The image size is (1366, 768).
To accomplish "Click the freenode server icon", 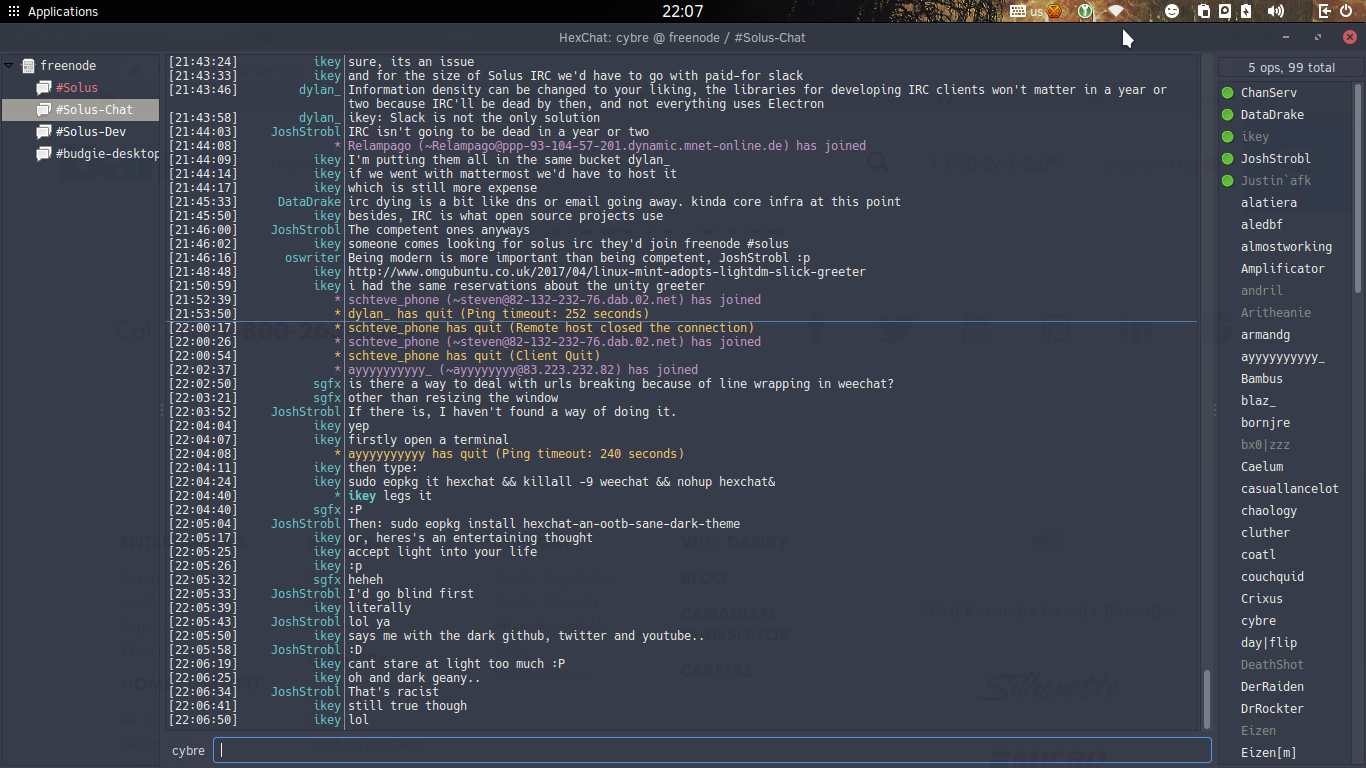I will tap(27, 66).
